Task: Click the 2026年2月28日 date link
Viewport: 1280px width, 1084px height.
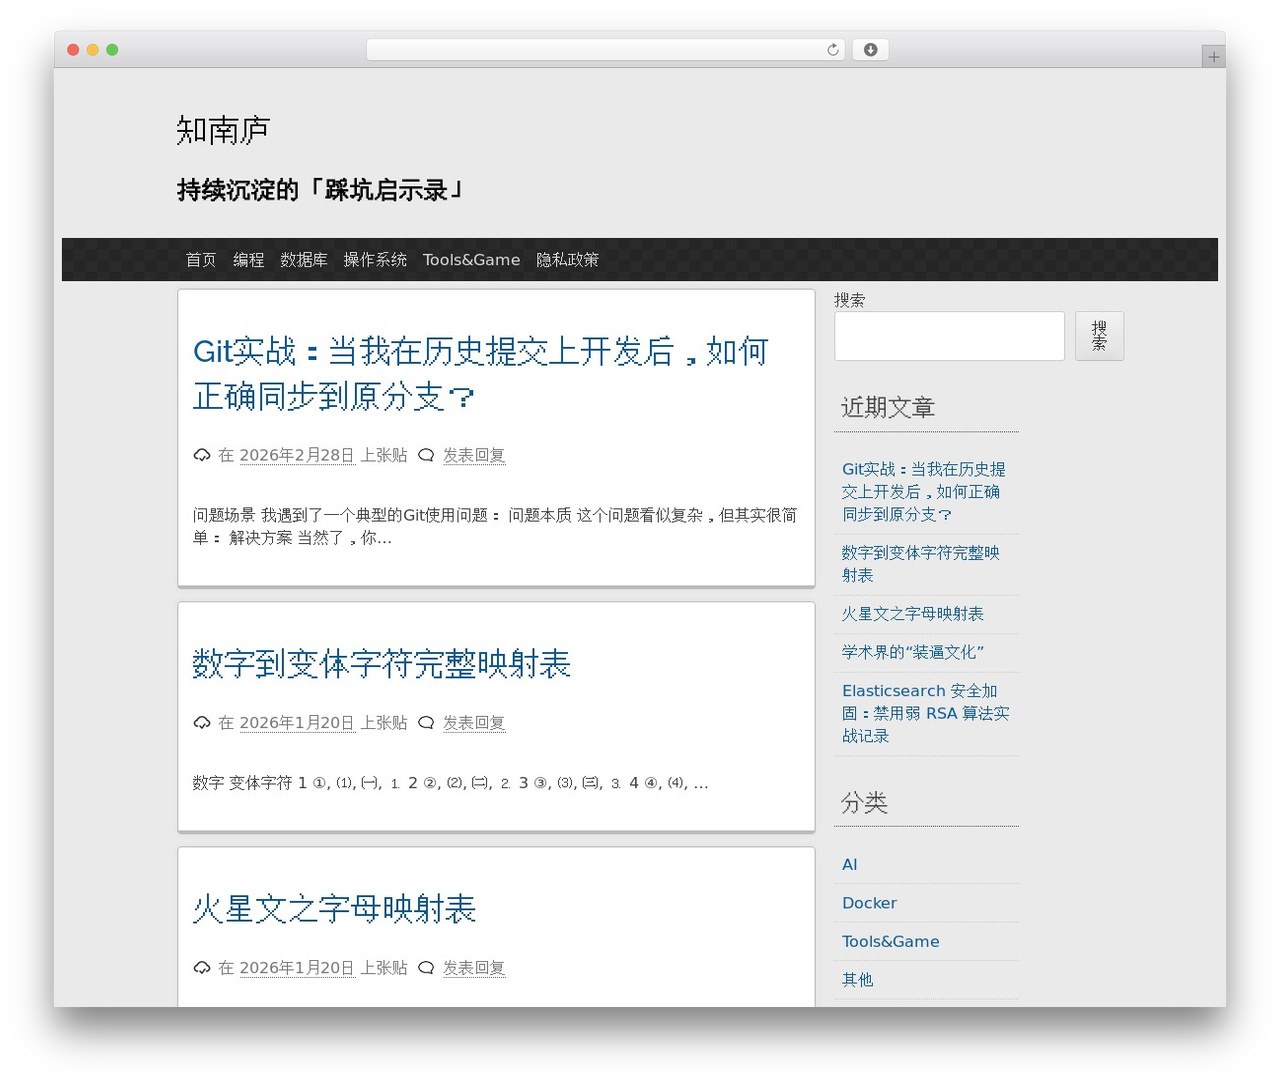Action: 297,456
